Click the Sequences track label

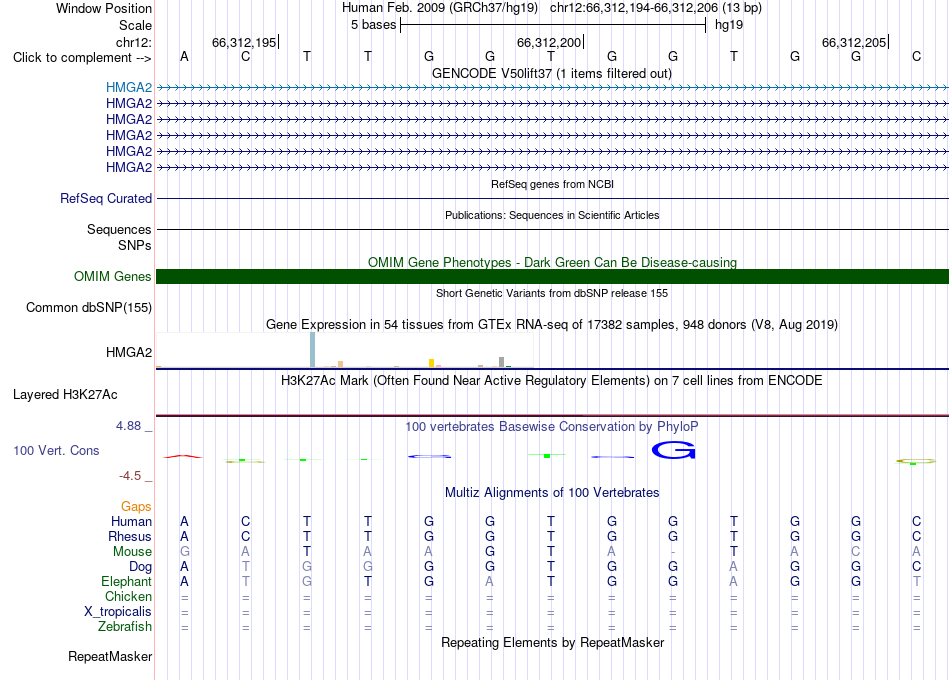click(x=119, y=230)
